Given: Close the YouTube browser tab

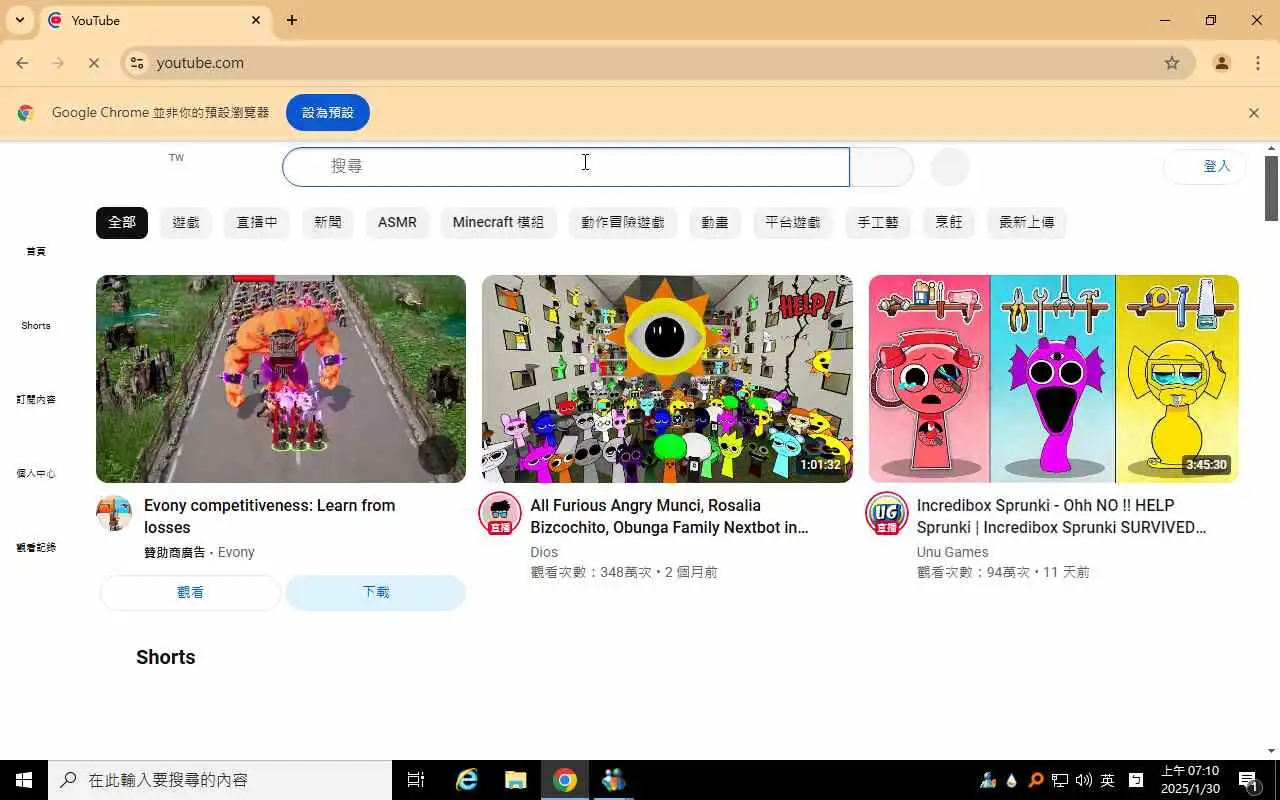Looking at the screenshot, I should [256, 20].
